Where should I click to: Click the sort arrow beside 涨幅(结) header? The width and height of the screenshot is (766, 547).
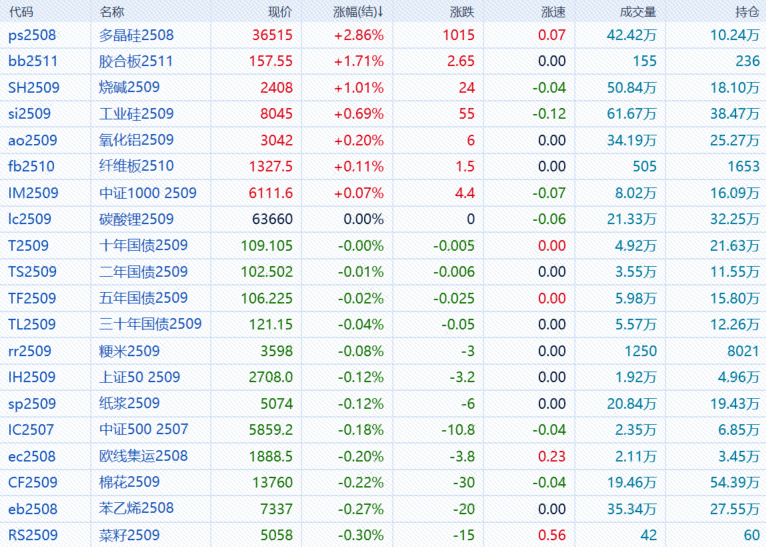coord(381,12)
